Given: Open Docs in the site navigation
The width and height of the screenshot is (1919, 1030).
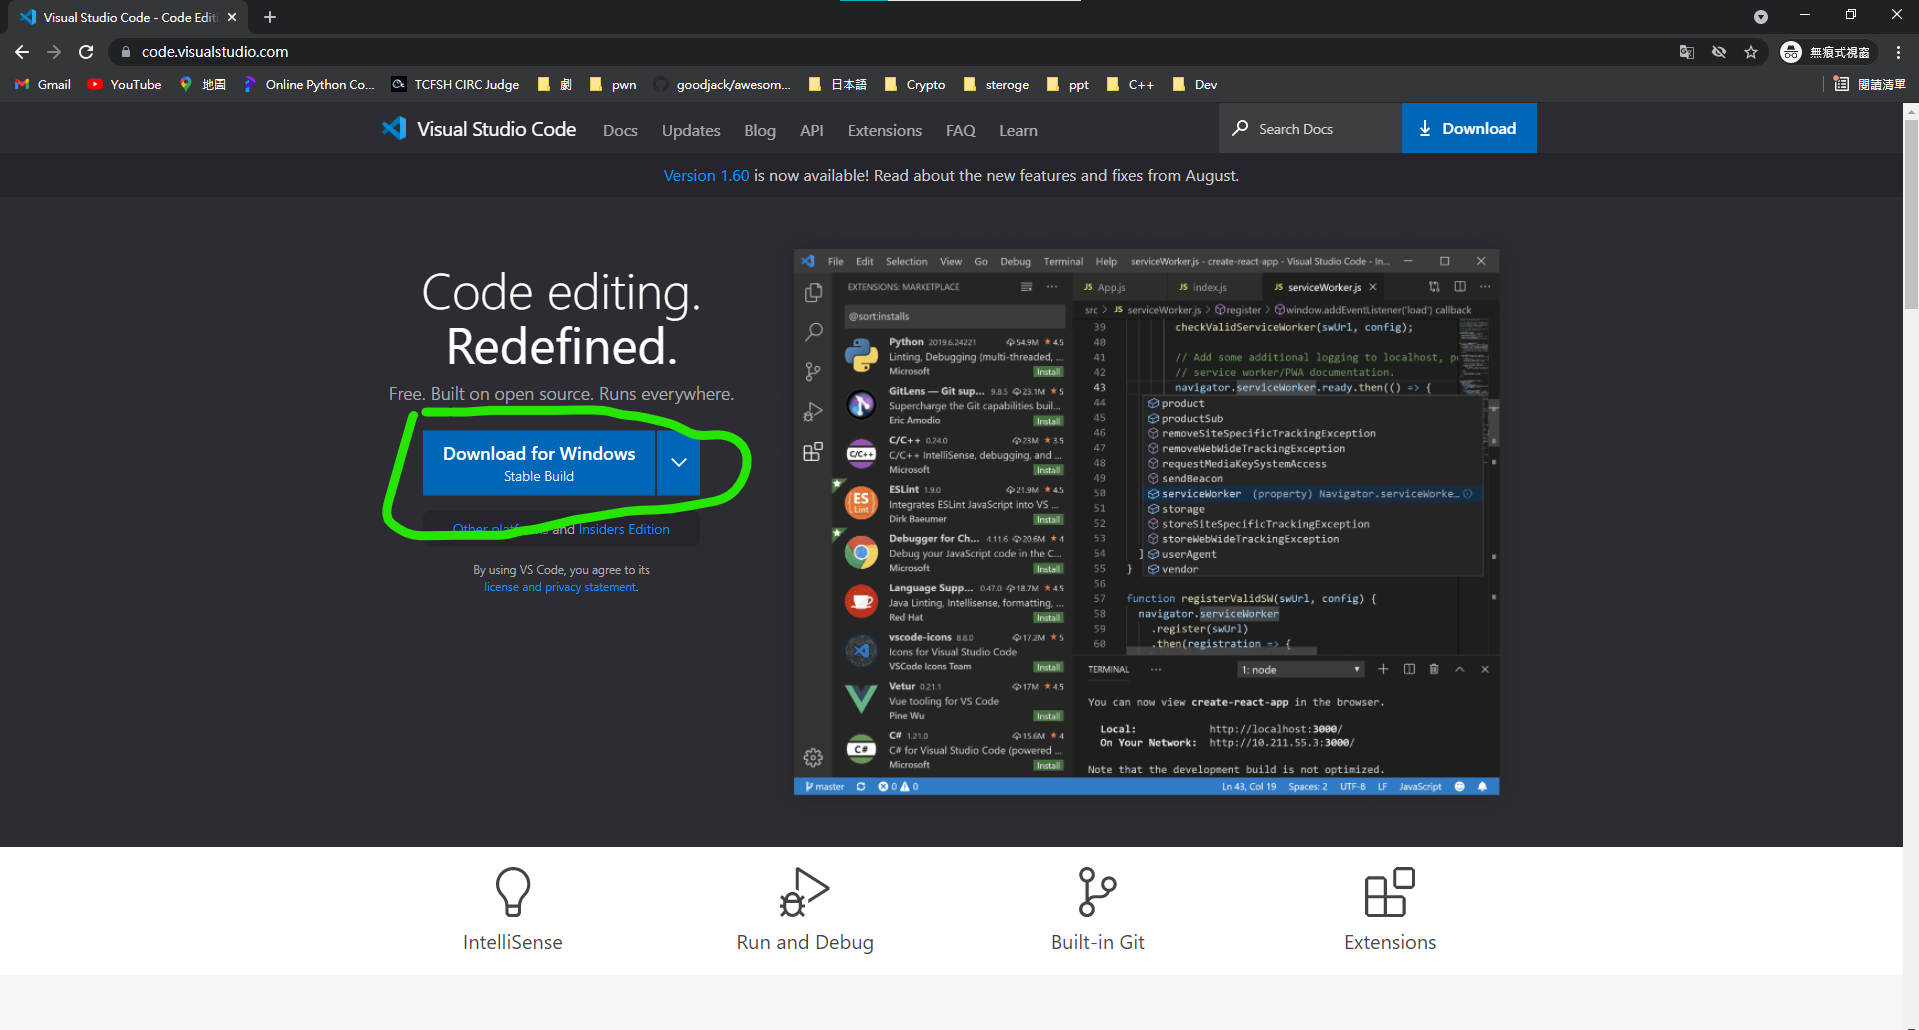Looking at the screenshot, I should 620,130.
